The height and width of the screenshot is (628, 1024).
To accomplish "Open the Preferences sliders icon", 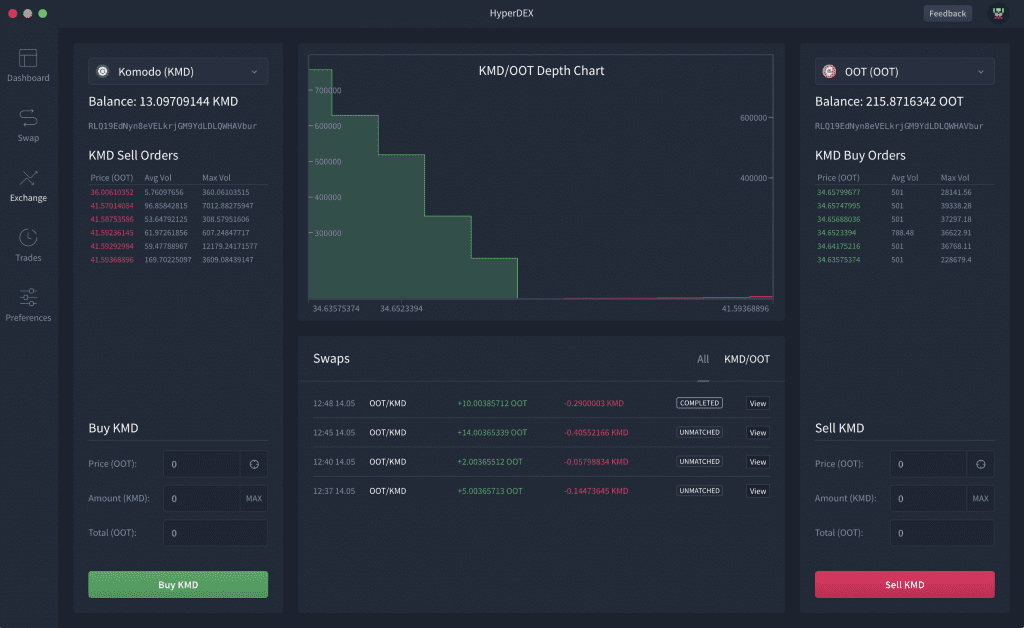I will (28, 297).
